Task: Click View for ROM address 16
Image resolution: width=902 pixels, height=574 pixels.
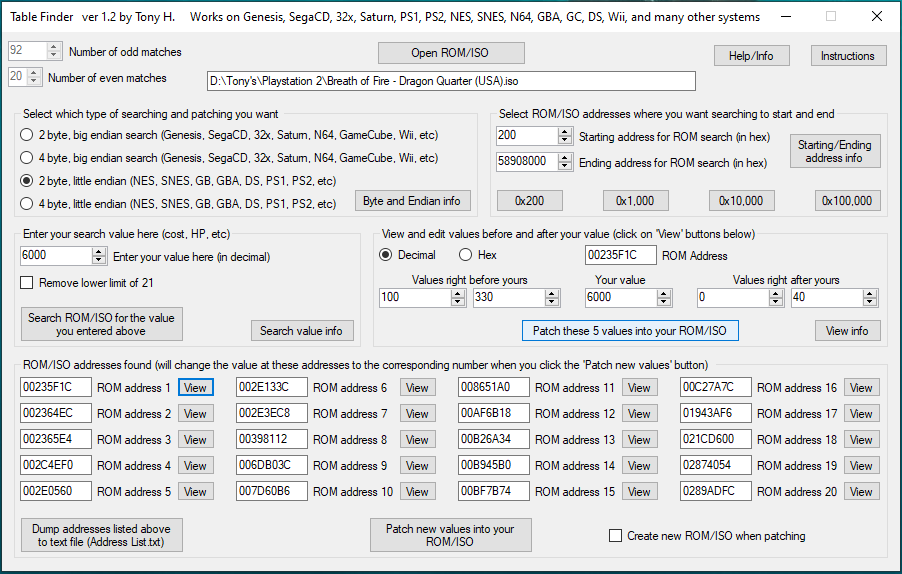Action: coord(861,387)
